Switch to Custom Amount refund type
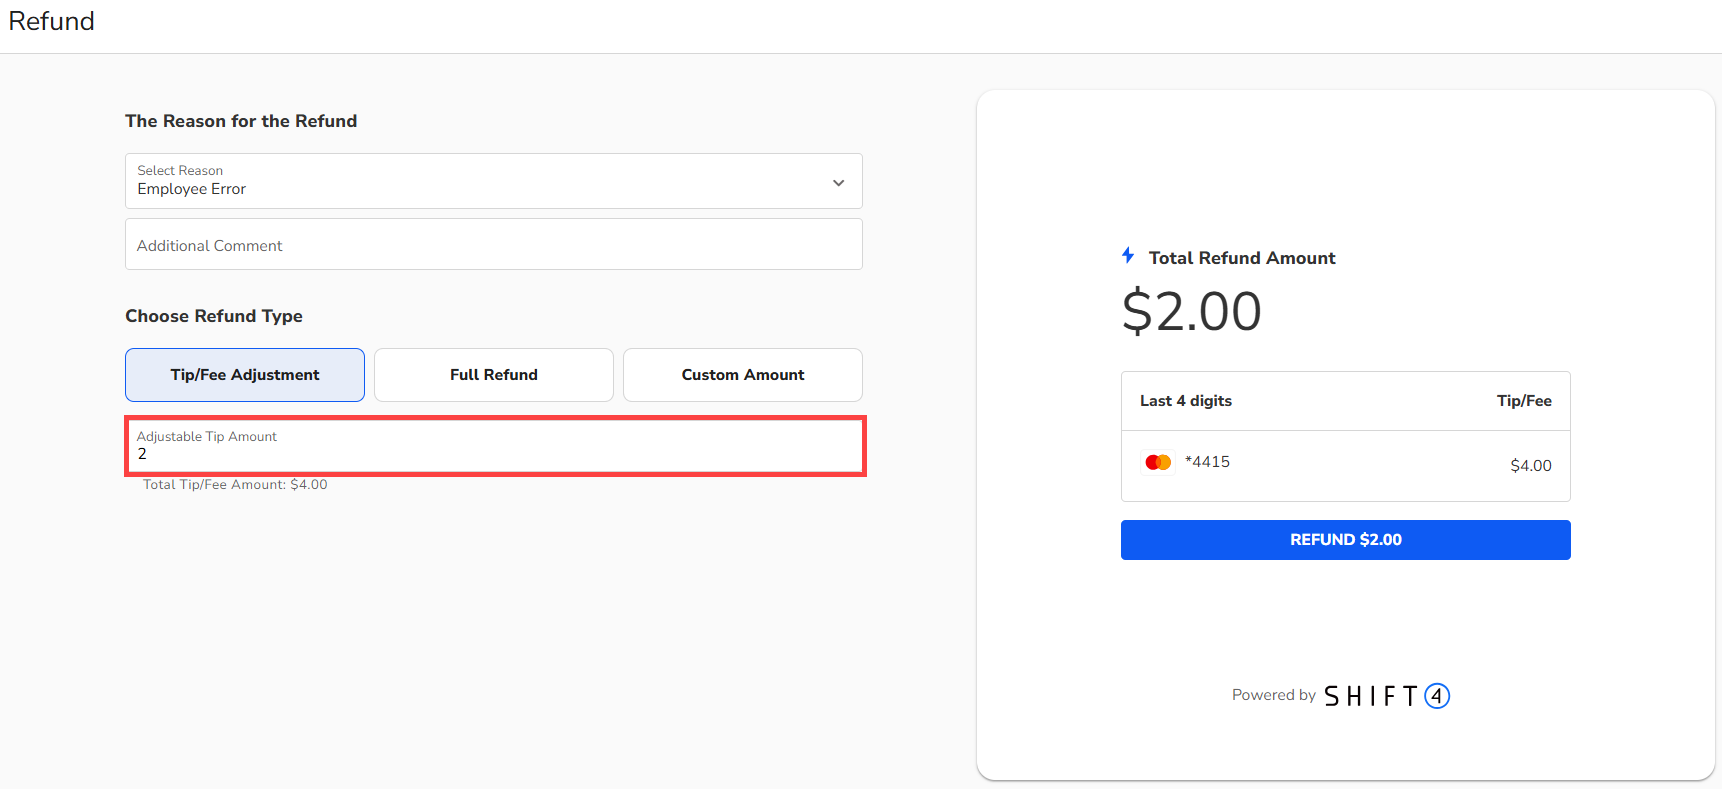This screenshot has width=1722, height=789. click(743, 375)
